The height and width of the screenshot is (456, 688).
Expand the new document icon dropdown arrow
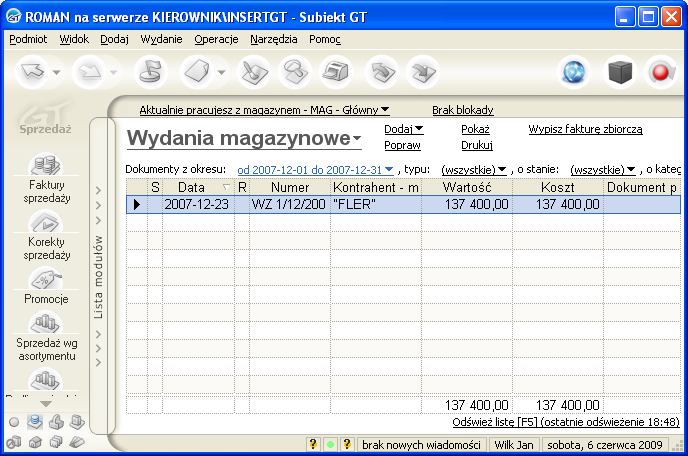pos(221,72)
